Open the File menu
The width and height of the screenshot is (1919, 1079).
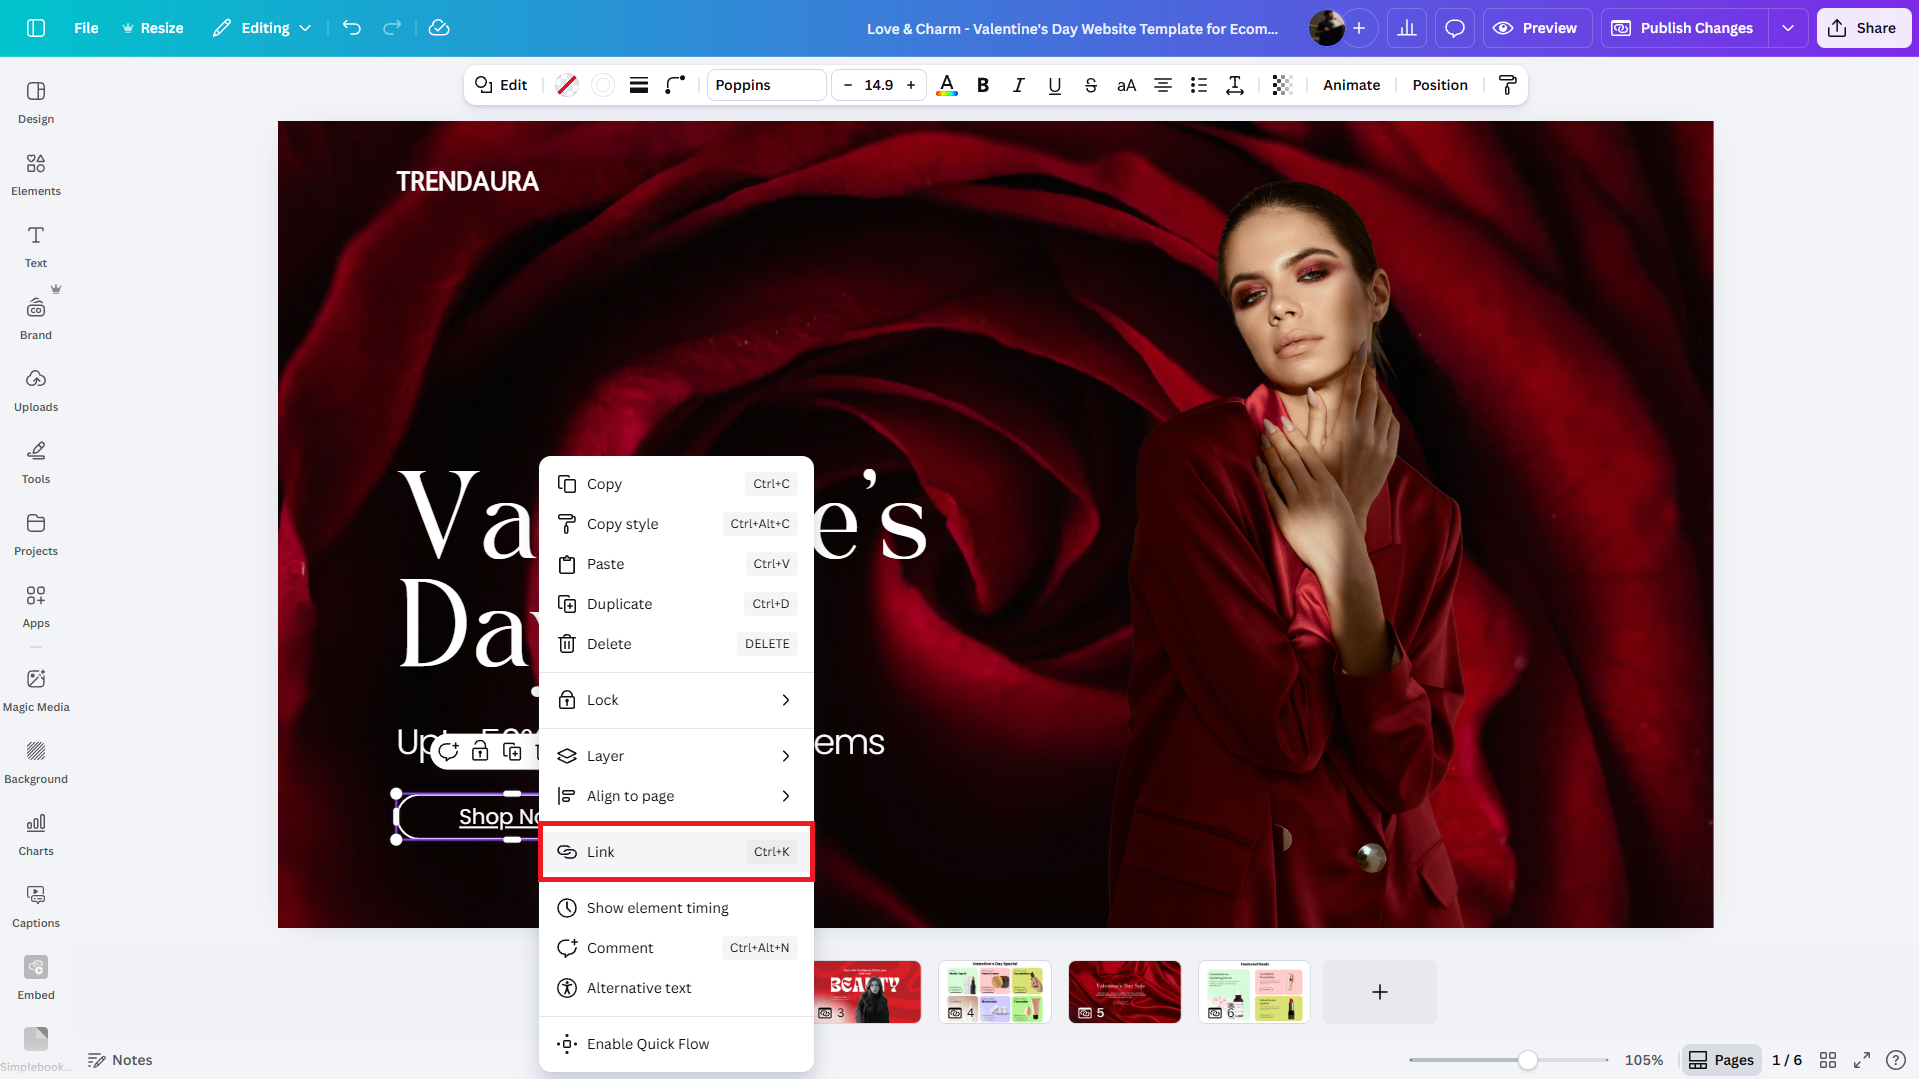[x=85, y=28]
